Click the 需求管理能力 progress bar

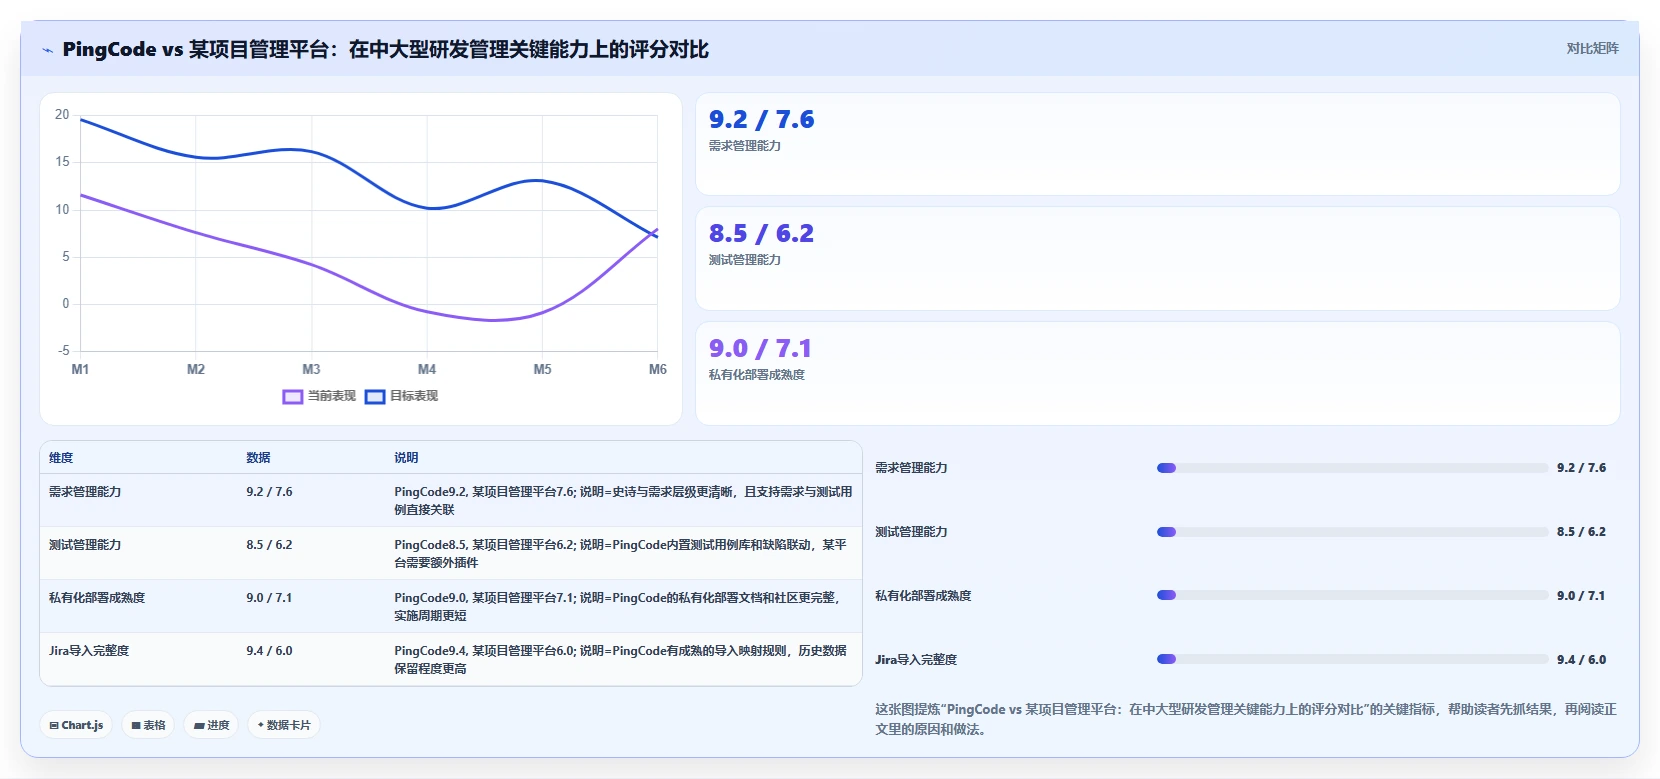pyautogui.click(x=1352, y=468)
